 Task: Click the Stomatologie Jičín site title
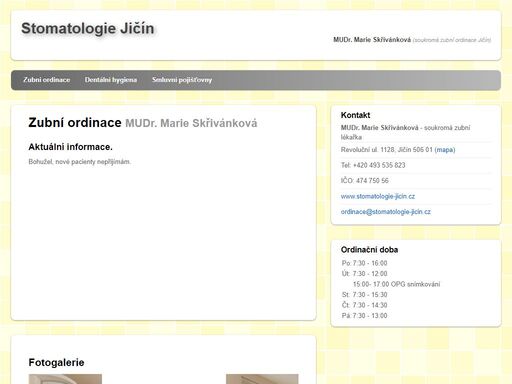click(88, 28)
